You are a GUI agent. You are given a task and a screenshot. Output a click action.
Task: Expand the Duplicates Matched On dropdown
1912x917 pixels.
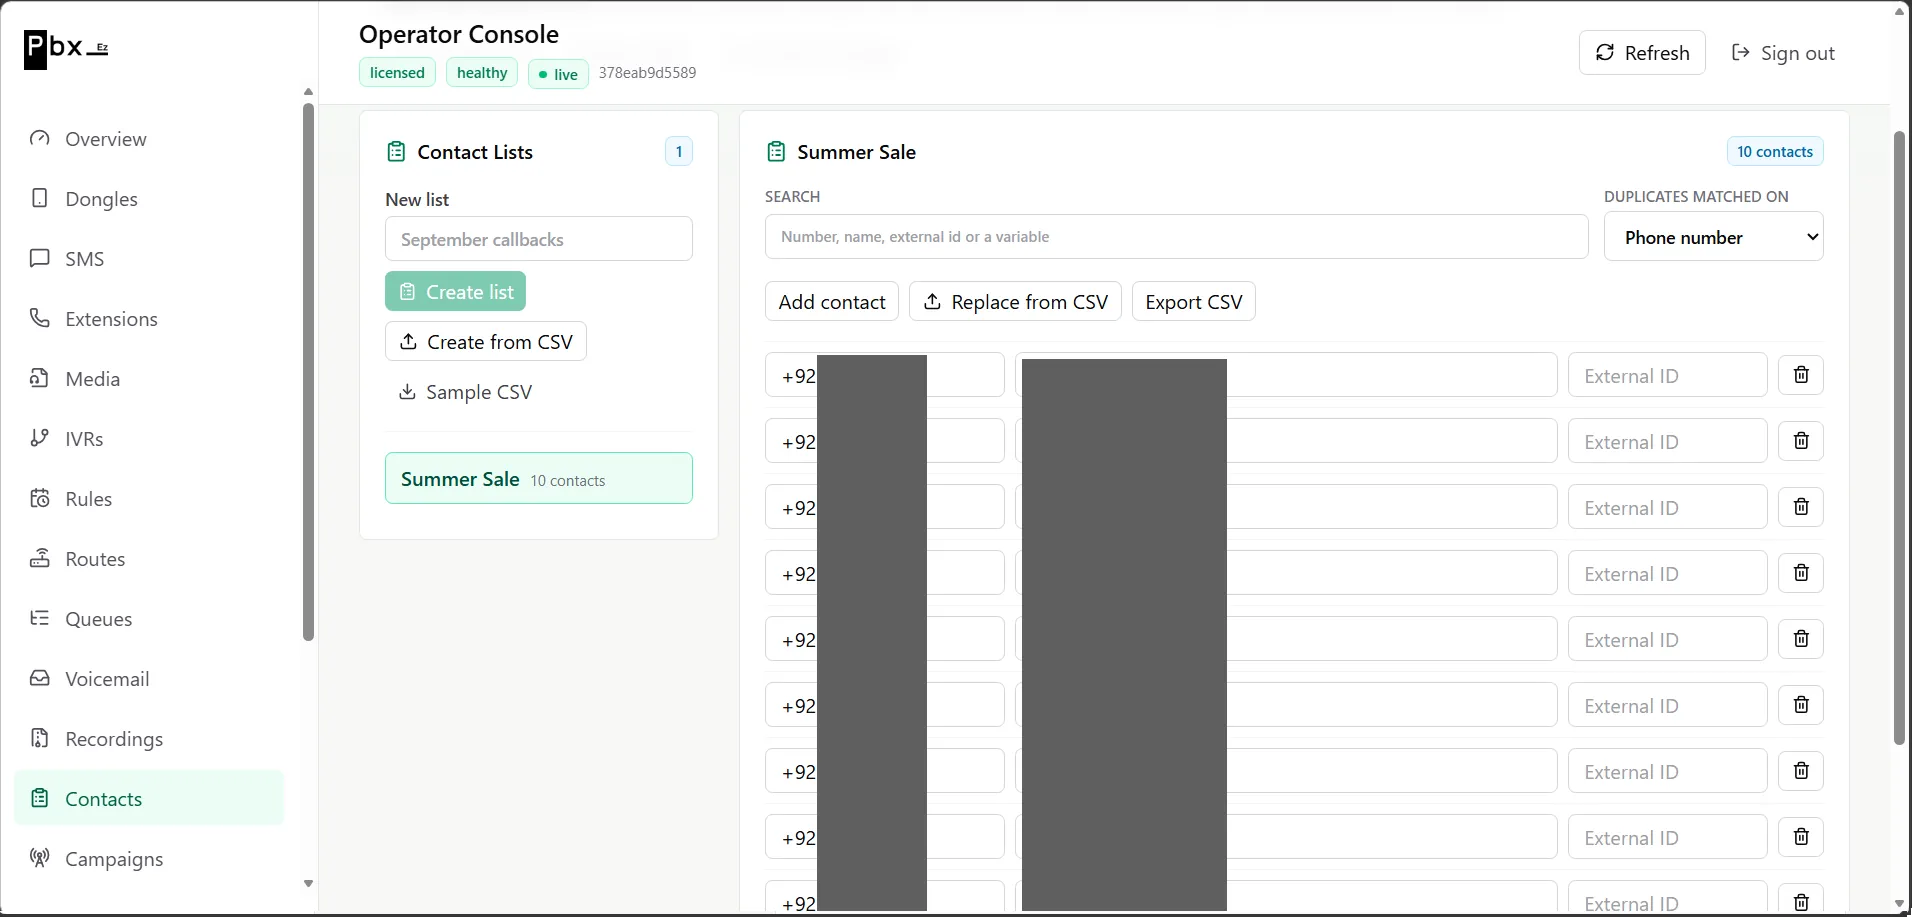pos(1713,237)
